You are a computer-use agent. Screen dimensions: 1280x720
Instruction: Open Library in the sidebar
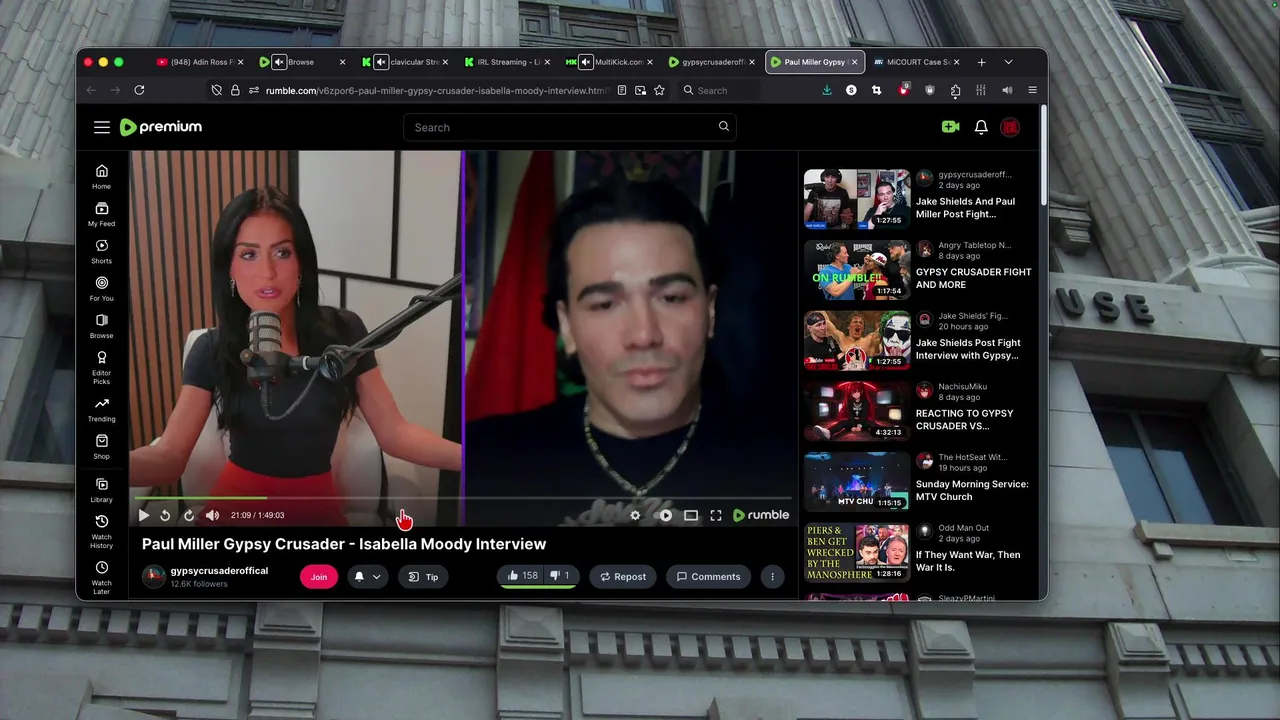pos(102,490)
